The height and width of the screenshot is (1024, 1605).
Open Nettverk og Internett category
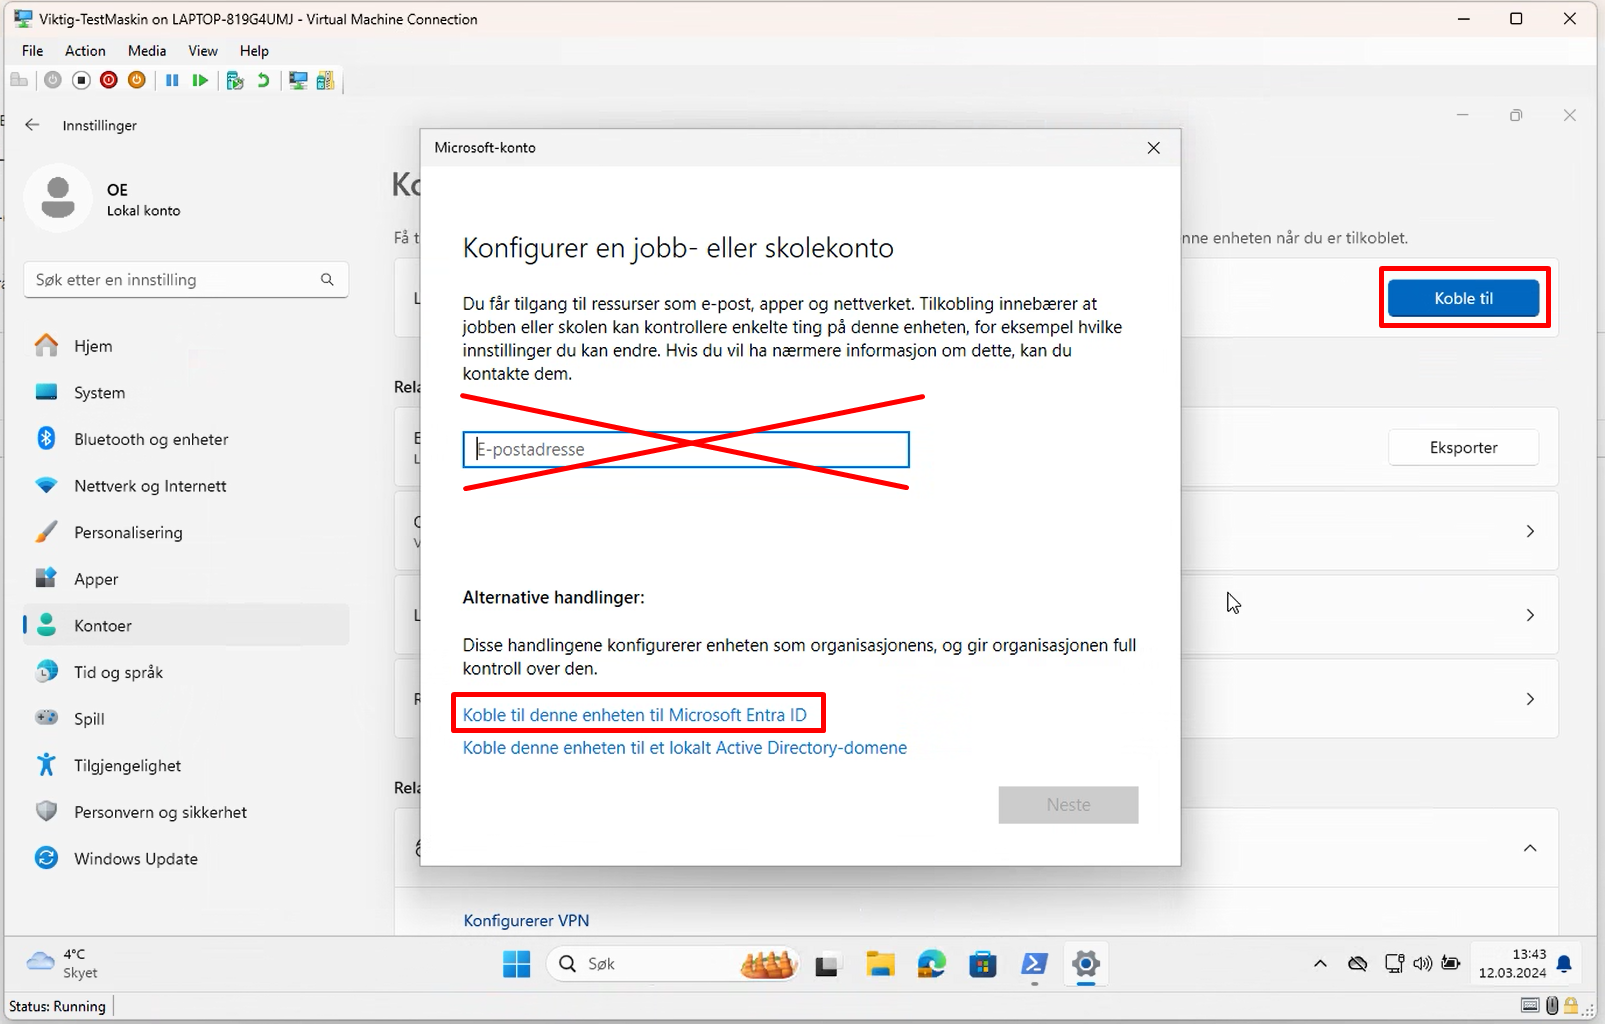click(x=186, y=486)
